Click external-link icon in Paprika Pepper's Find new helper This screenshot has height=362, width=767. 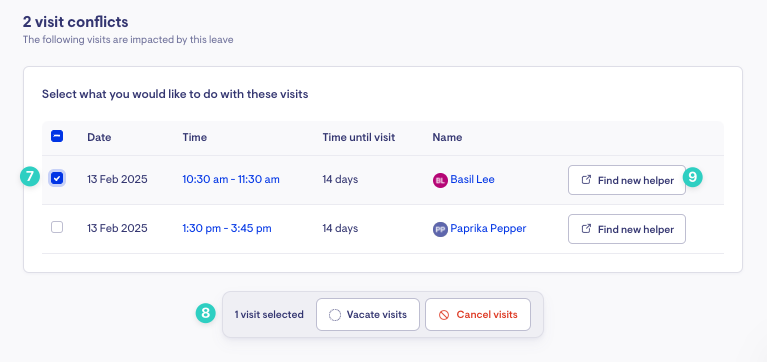coord(586,228)
